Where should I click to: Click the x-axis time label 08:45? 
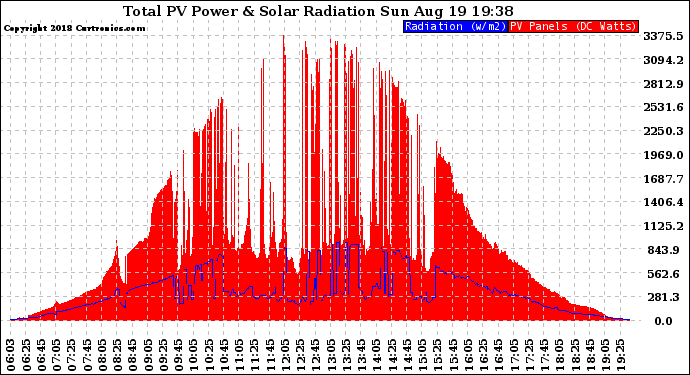coord(133,355)
